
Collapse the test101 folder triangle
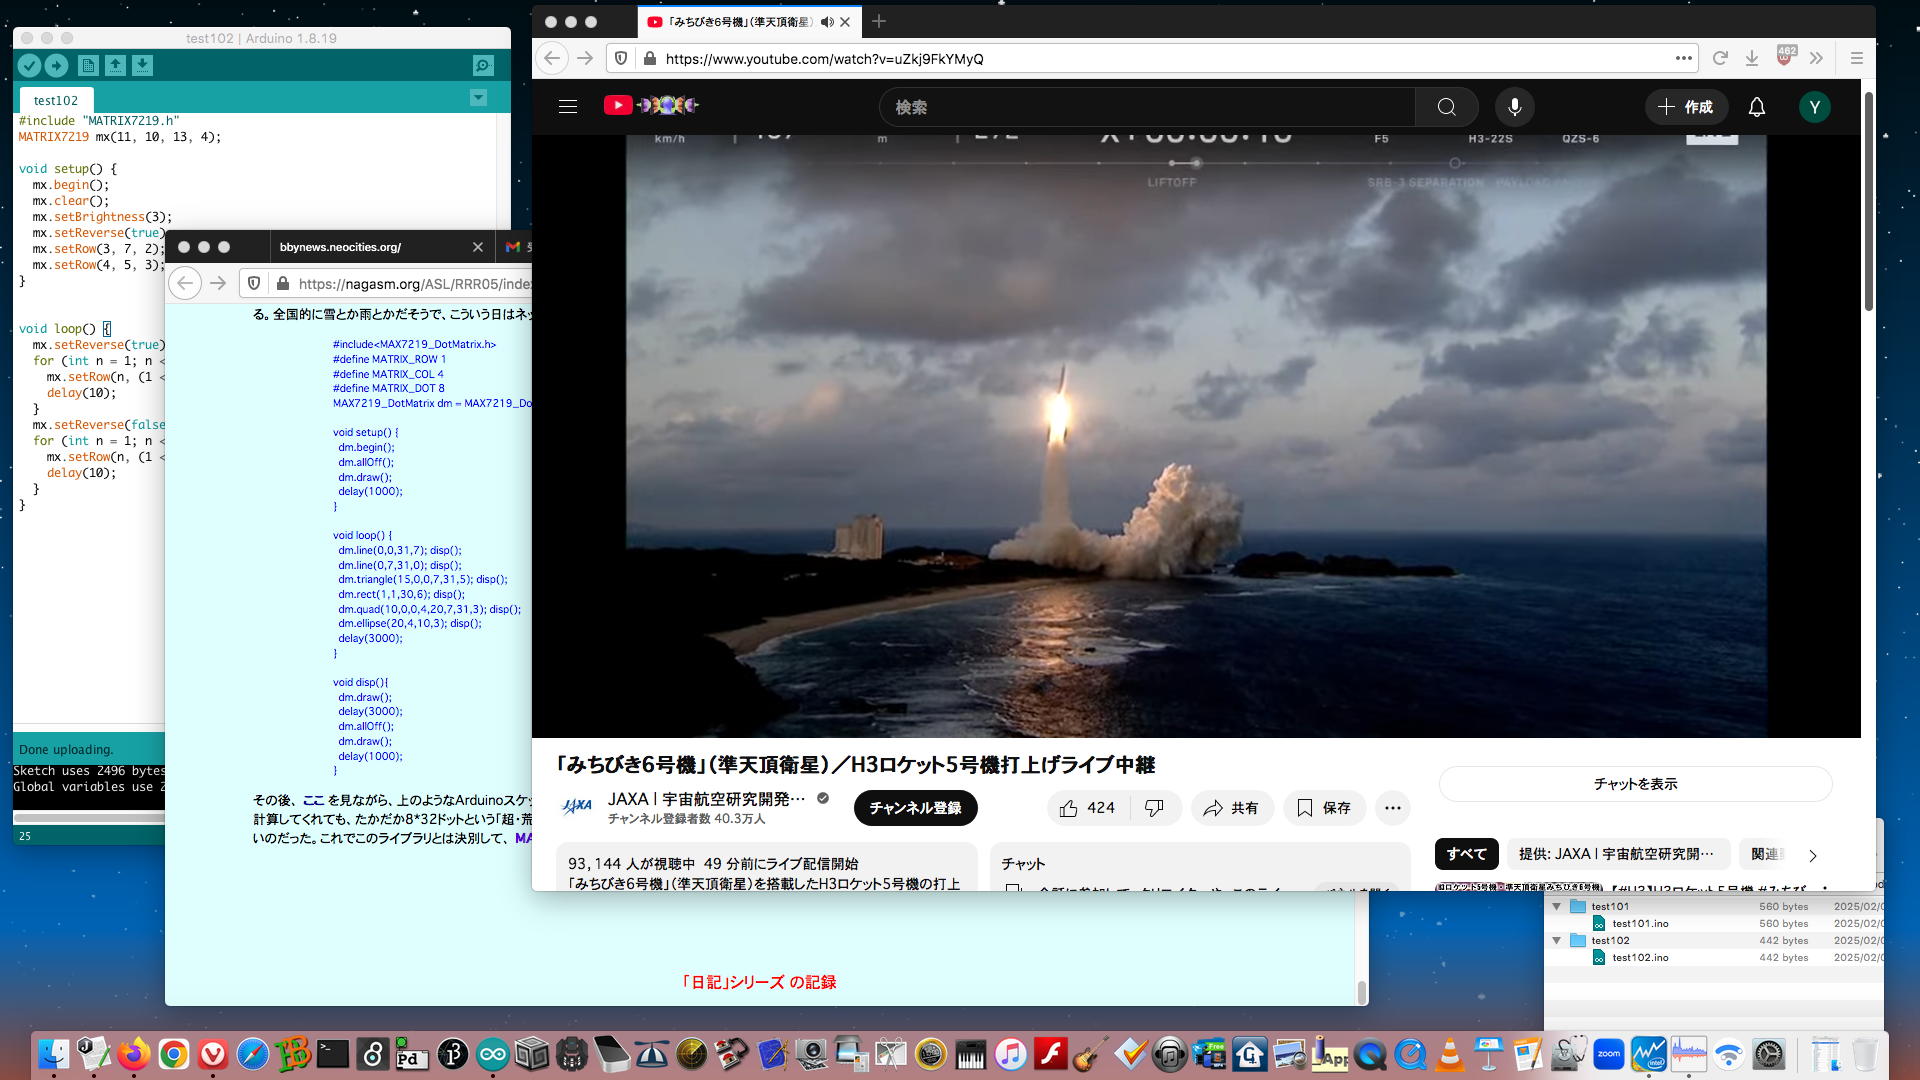(1556, 907)
